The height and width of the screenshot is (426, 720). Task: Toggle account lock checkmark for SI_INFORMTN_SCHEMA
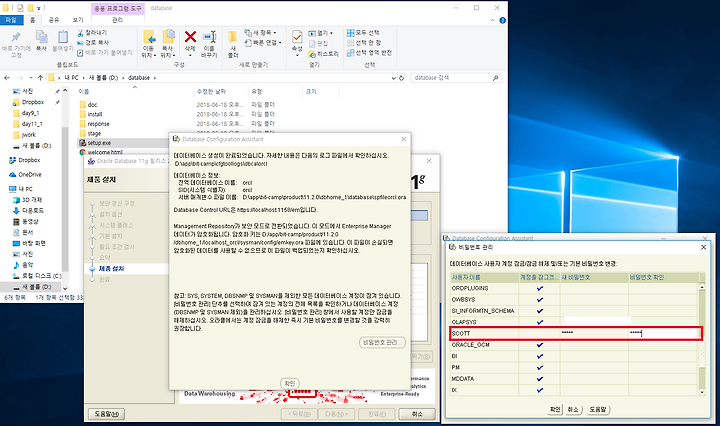(x=540, y=311)
